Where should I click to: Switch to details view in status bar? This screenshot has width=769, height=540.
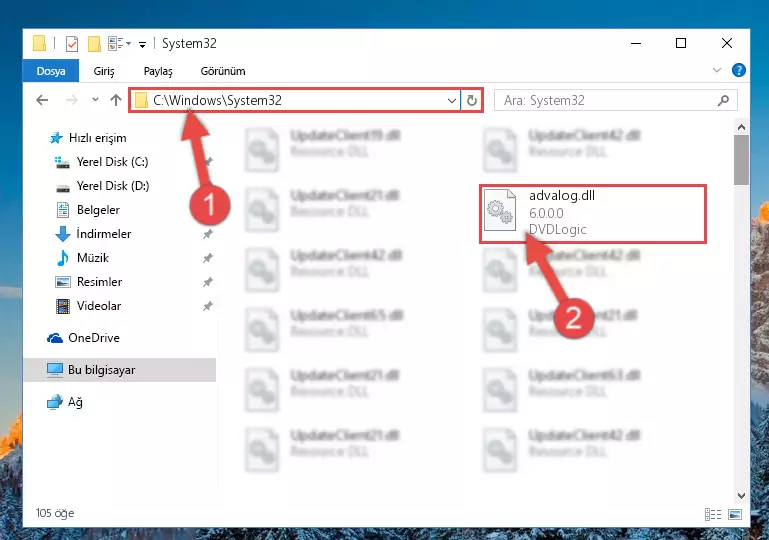tap(713, 514)
